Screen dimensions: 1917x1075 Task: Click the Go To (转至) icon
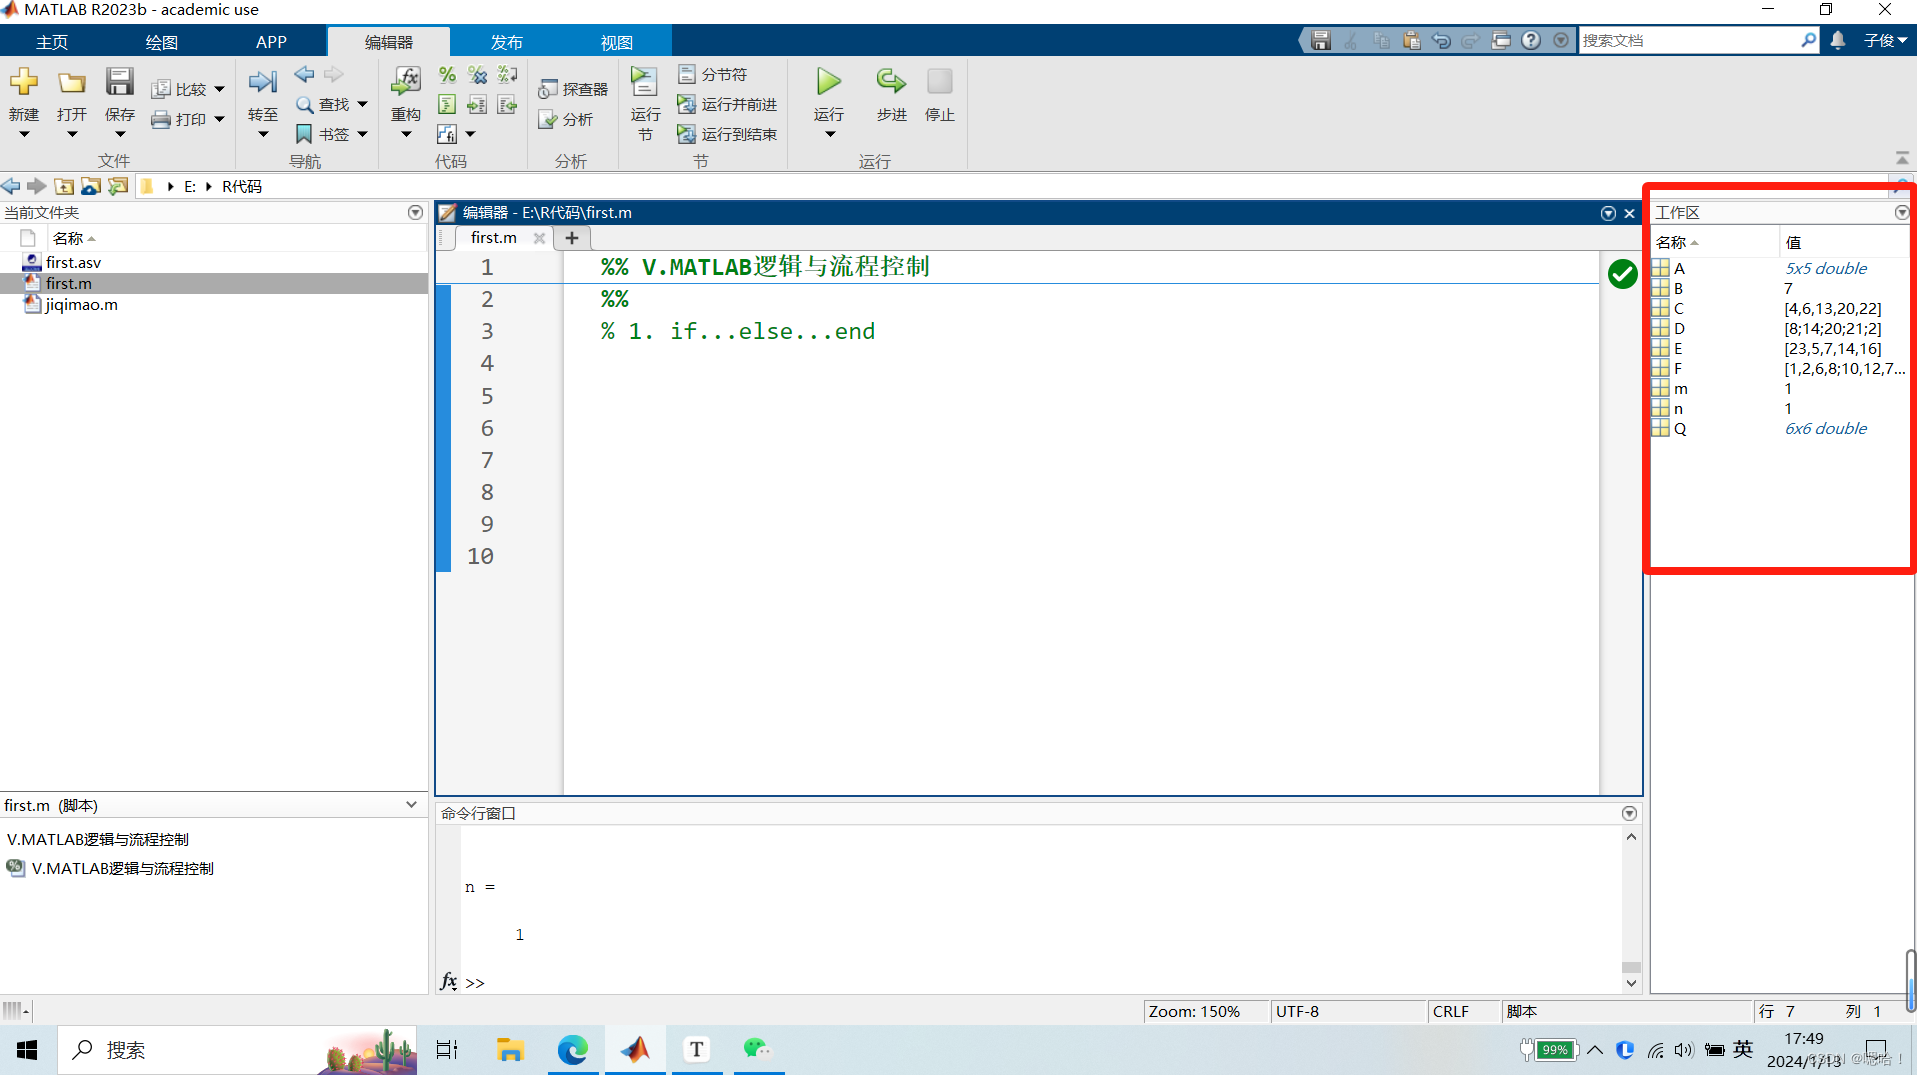[x=263, y=82]
